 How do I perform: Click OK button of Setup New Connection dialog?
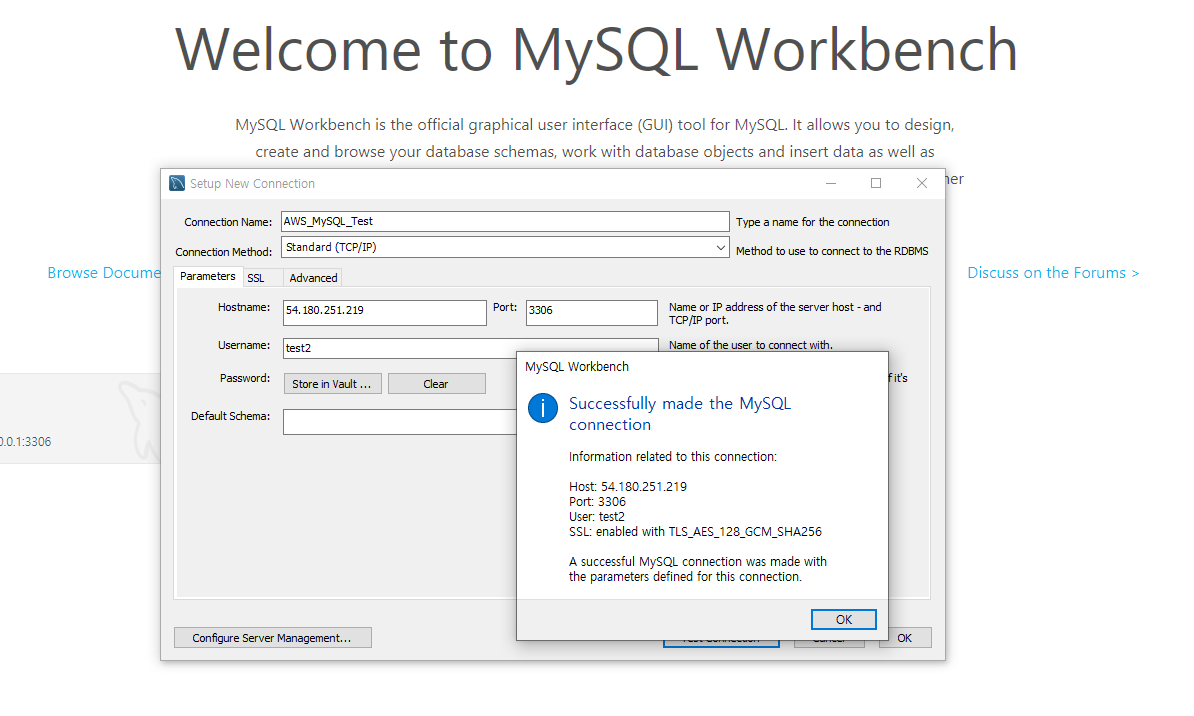click(910, 638)
